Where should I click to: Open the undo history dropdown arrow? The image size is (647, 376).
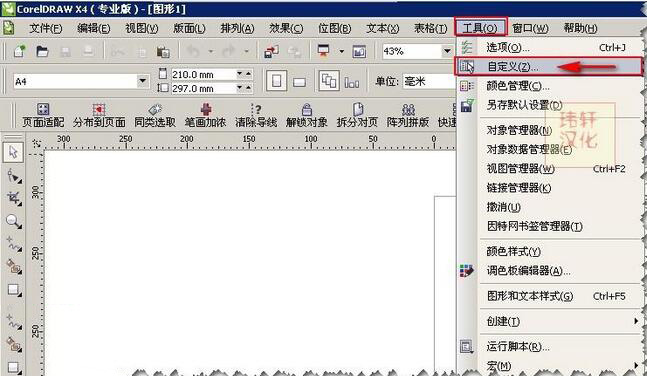pyautogui.click(x=211, y=52)
